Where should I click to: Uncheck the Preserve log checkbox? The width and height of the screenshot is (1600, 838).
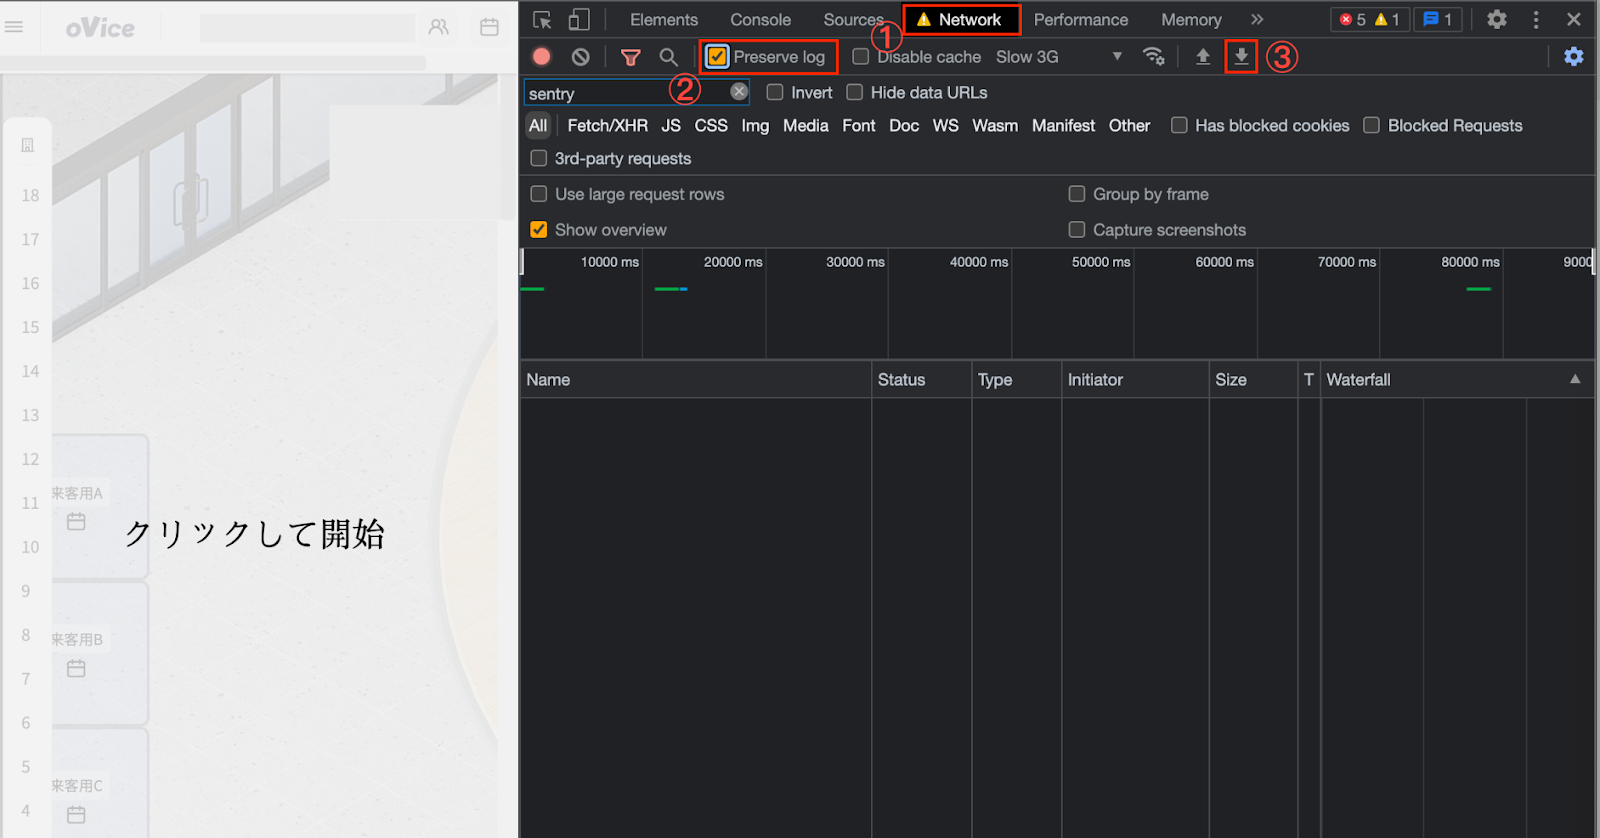[717, 57]
